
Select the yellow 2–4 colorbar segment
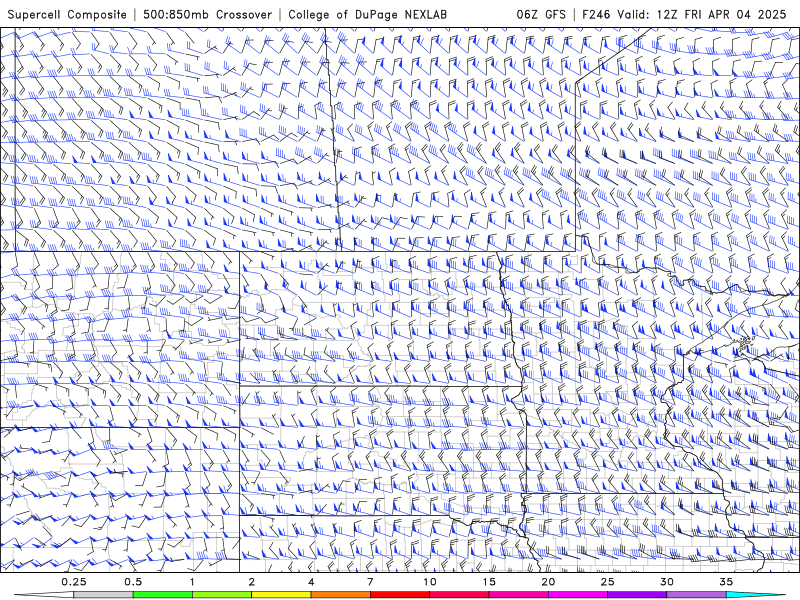281,595
